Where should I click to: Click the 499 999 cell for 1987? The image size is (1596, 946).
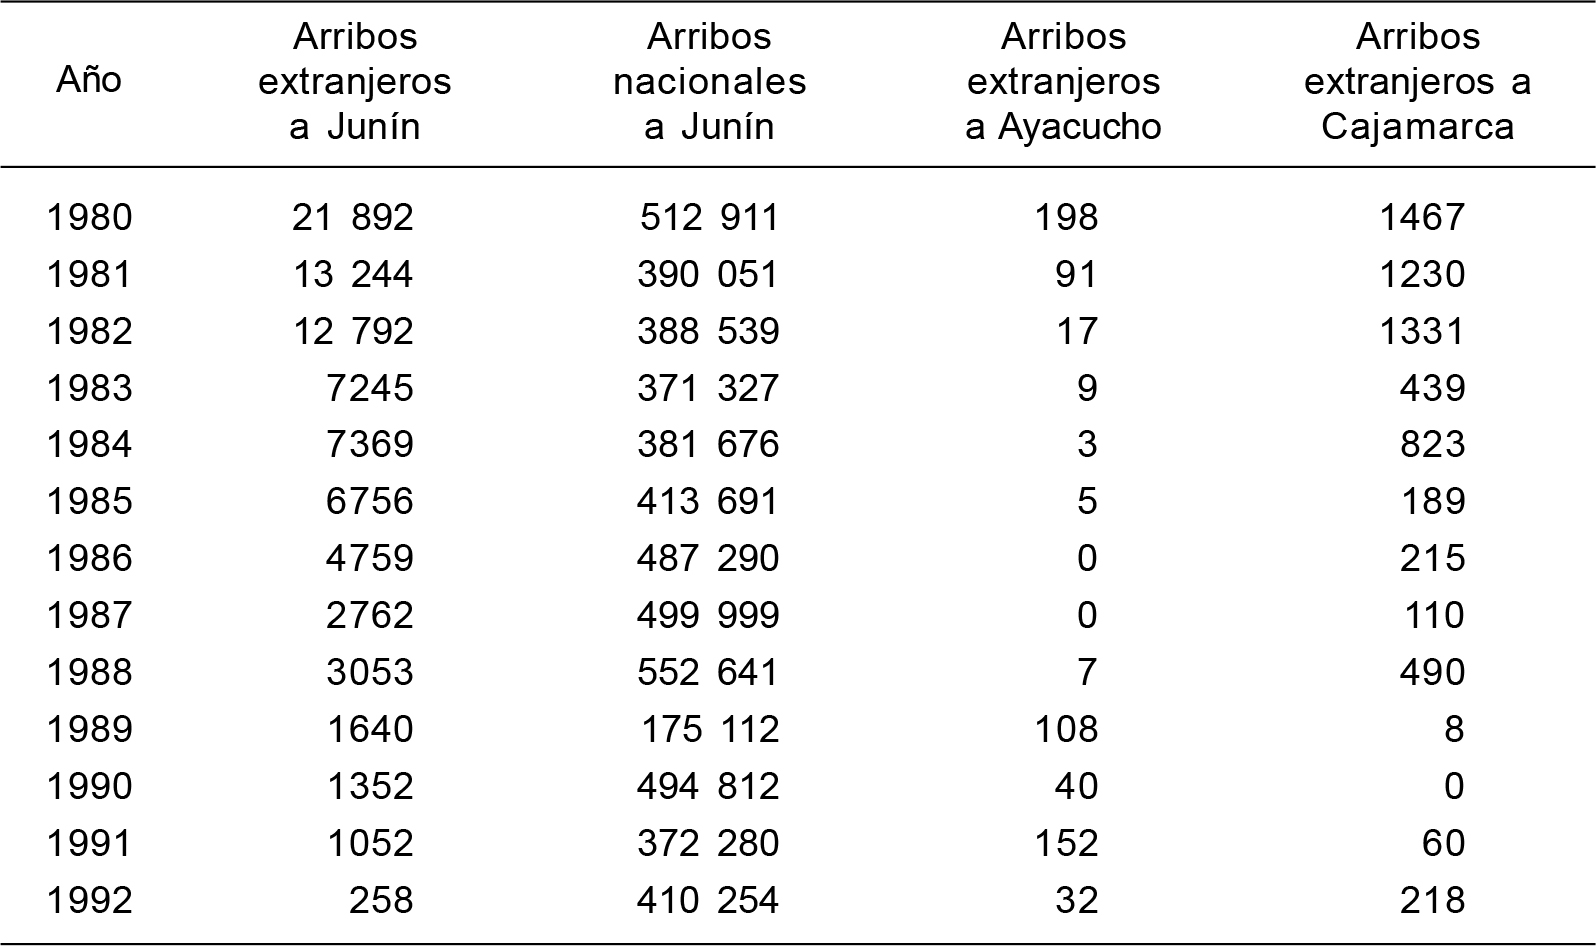pyautogui.click(x=708, y=615)
